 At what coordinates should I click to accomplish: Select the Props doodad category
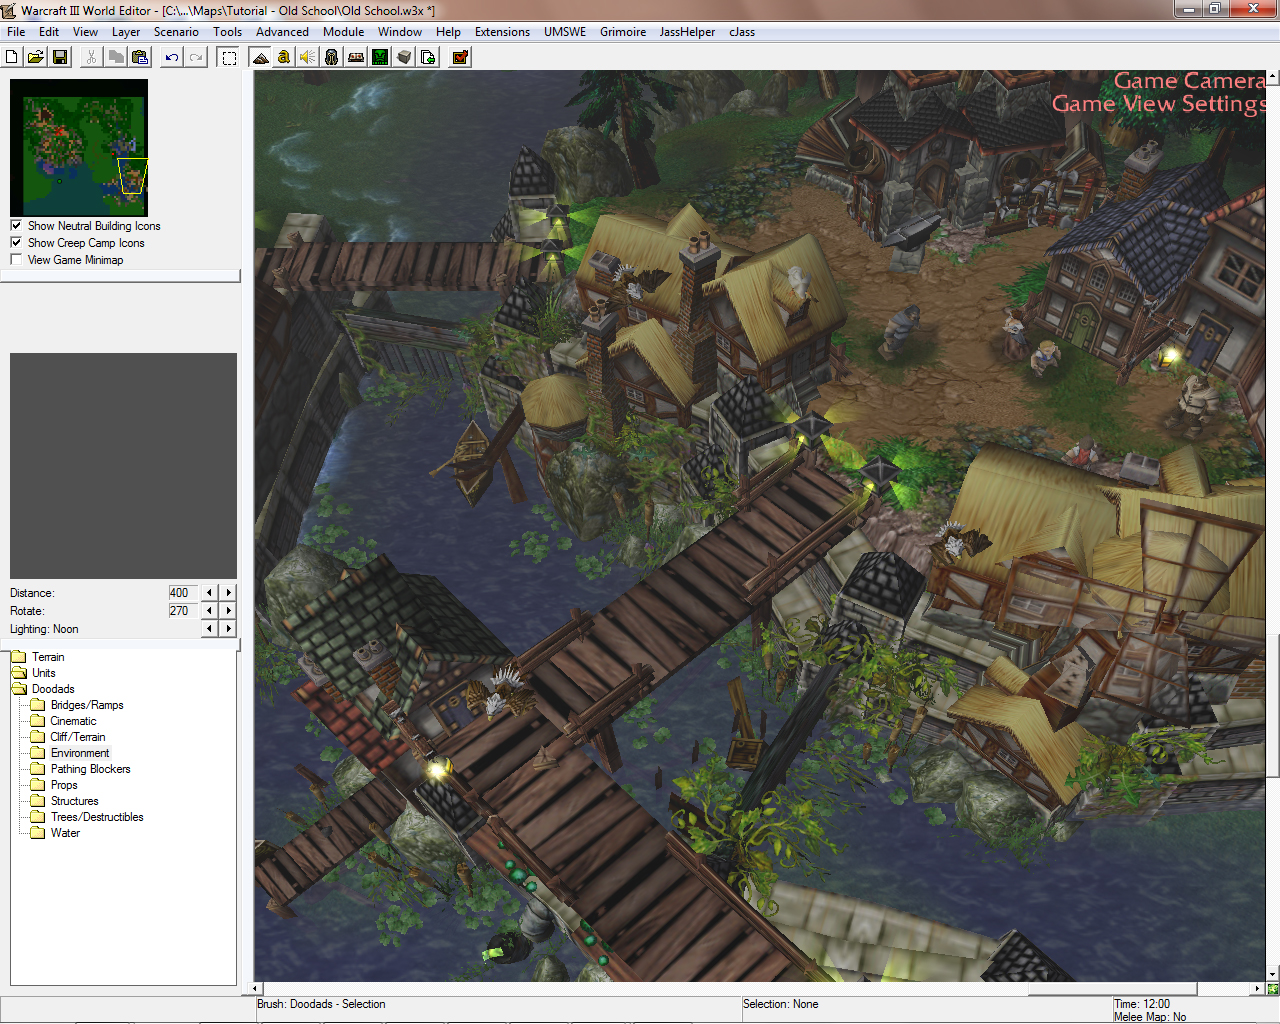tap(64, 785)
